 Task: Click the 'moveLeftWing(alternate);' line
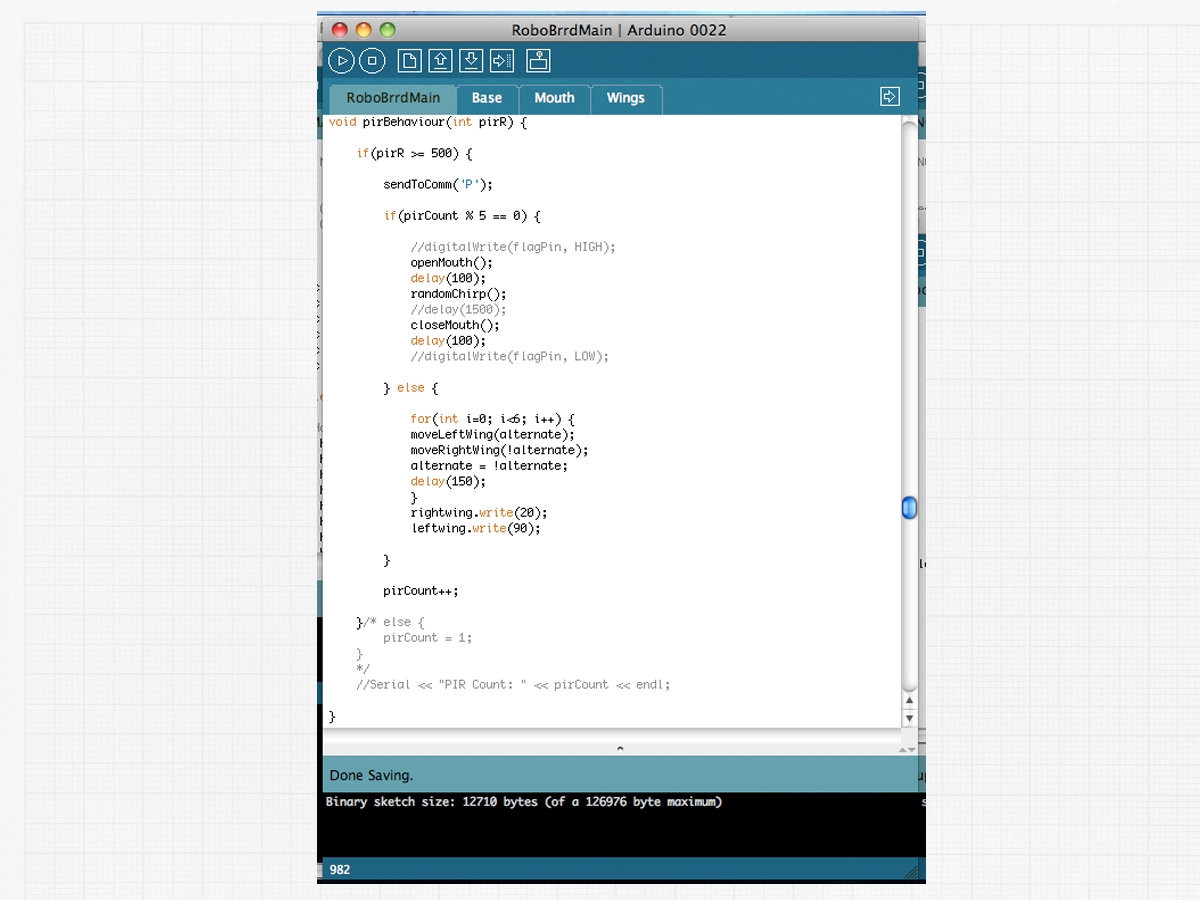[x=493, y=434]
